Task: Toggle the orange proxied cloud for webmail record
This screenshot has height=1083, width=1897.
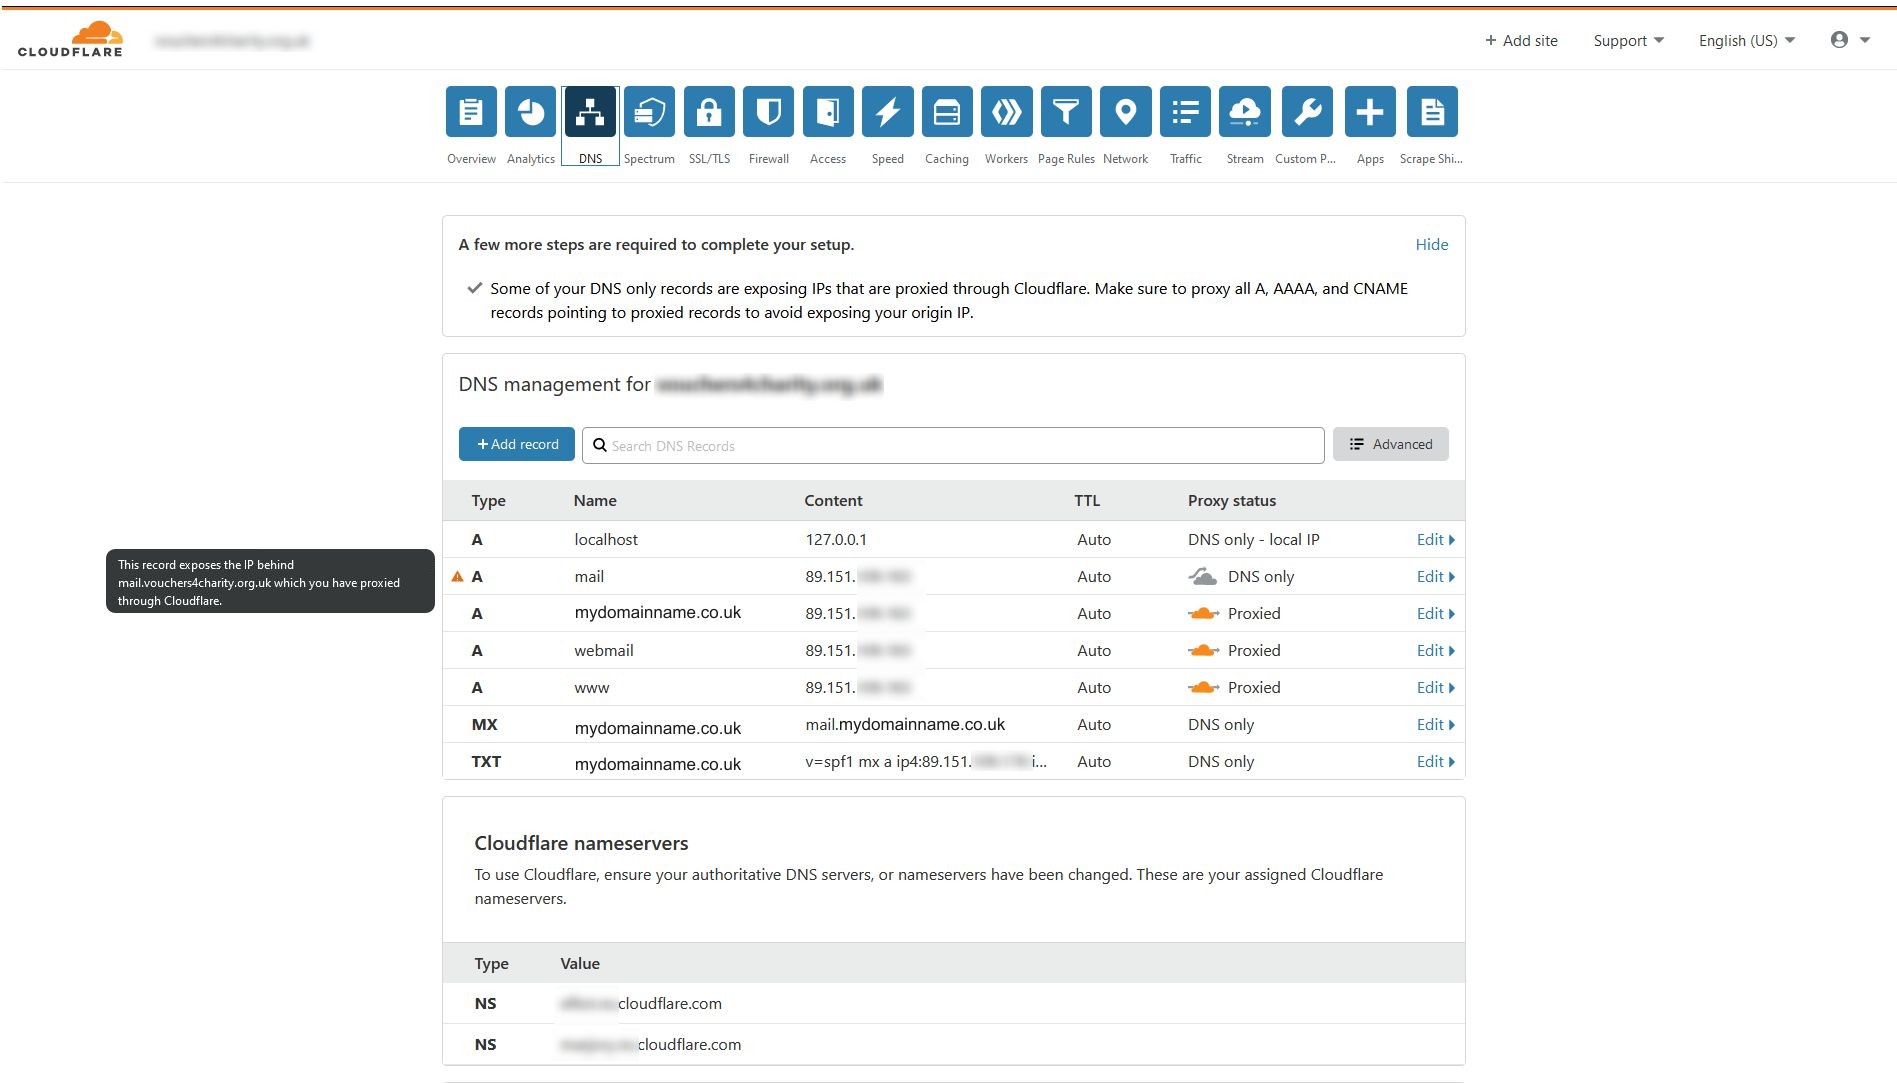Action: click(1203, 650)
